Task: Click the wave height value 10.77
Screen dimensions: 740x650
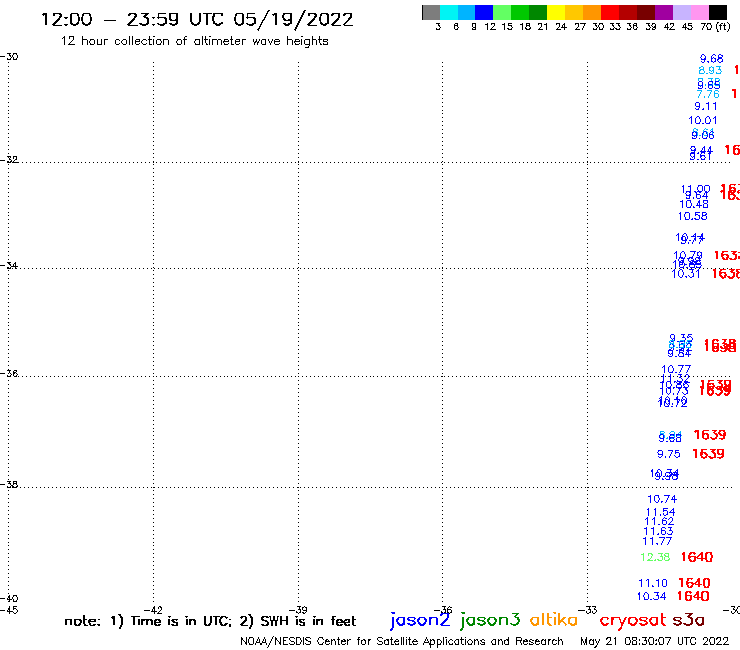Action: (x=676, y=369)
